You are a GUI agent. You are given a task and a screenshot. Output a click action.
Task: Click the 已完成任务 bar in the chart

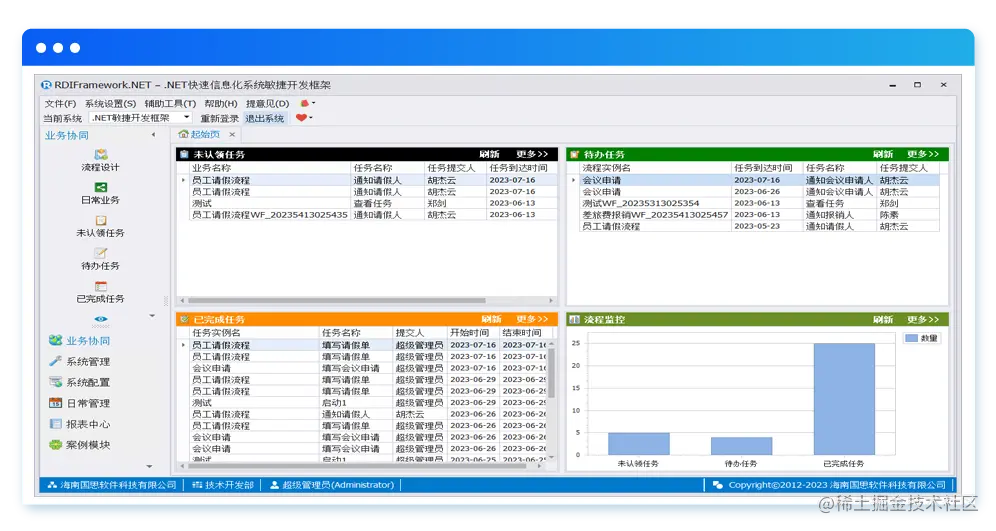844,399
